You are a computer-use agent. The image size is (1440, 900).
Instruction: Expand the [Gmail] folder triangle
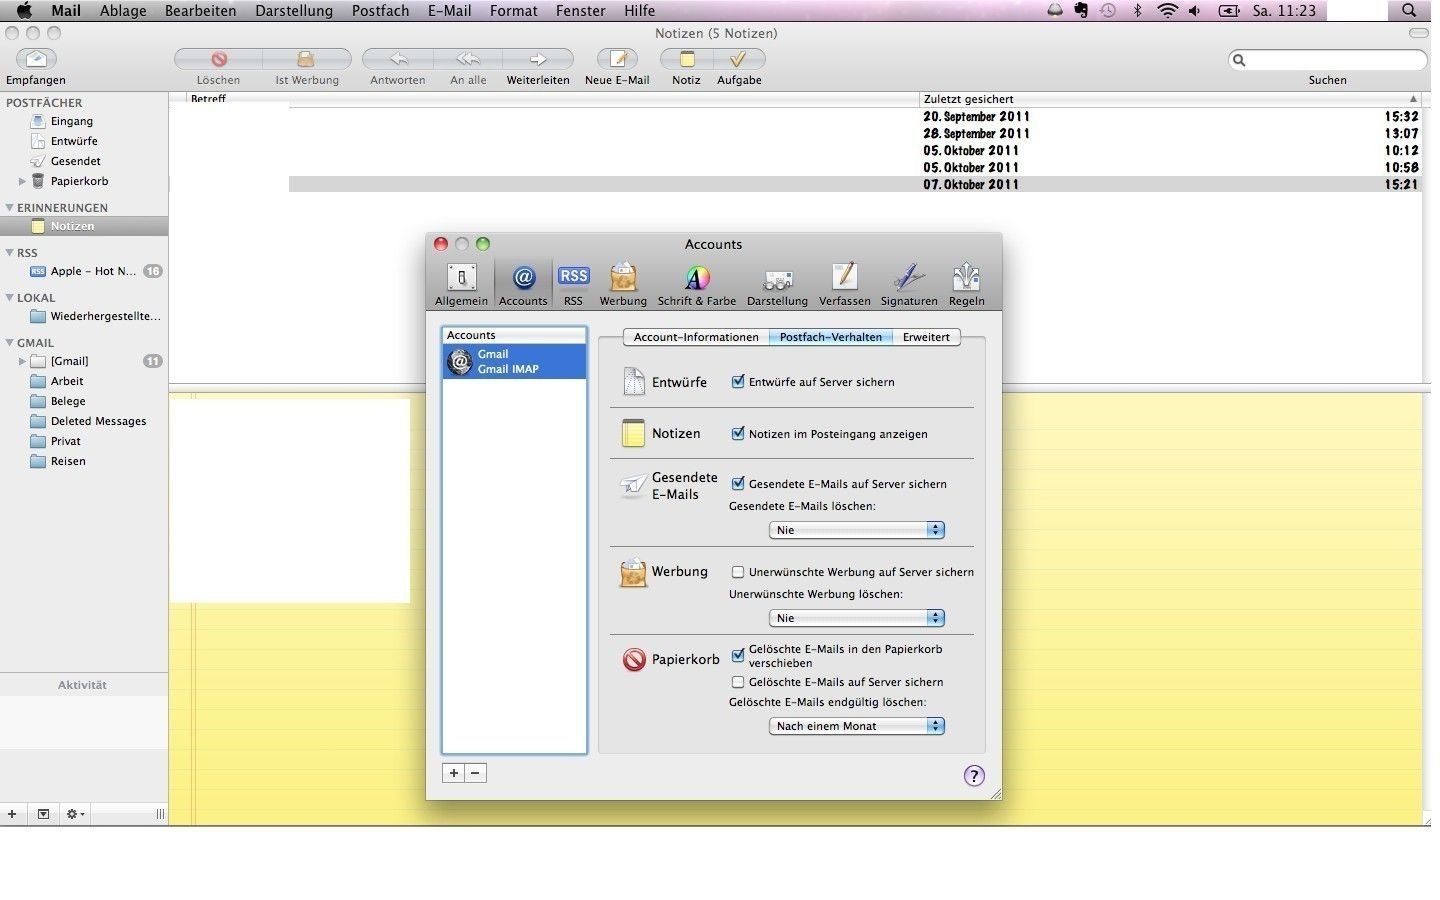(x=22, y=361)
